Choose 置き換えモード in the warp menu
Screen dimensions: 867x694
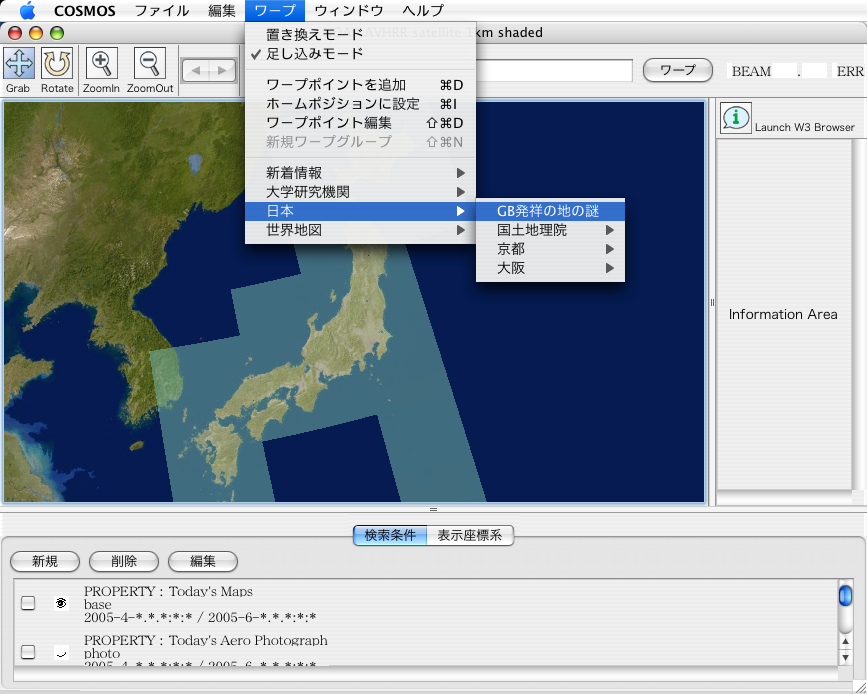click(x=360, y=34)
